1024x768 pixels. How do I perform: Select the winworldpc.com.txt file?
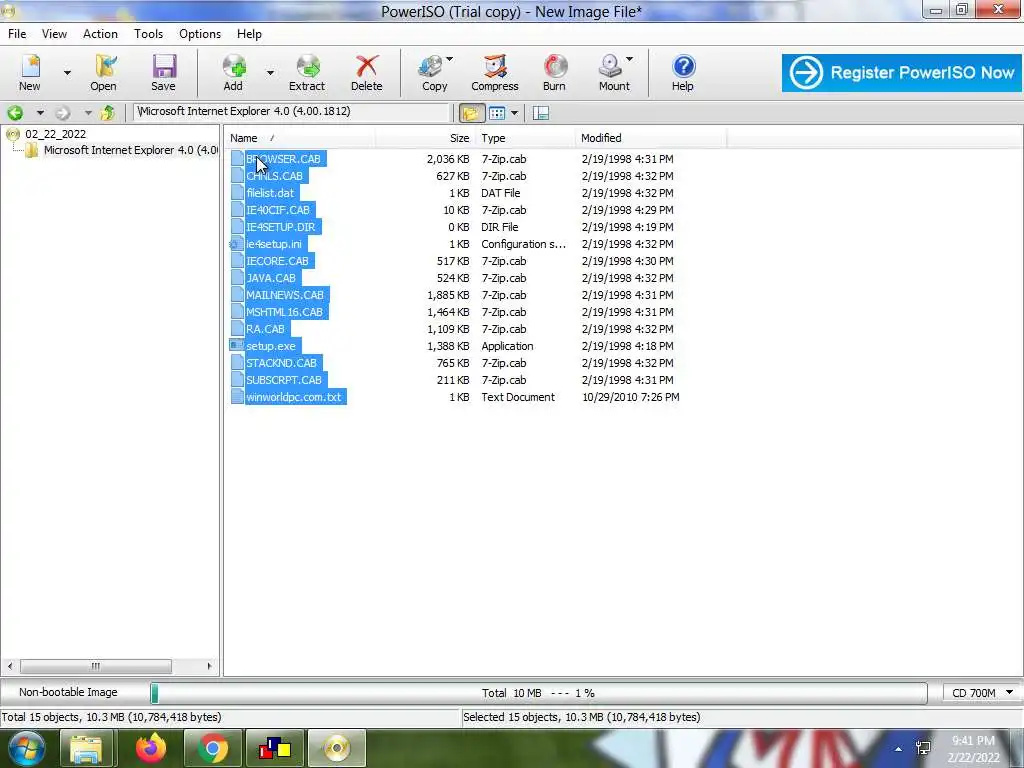(293, 397)
